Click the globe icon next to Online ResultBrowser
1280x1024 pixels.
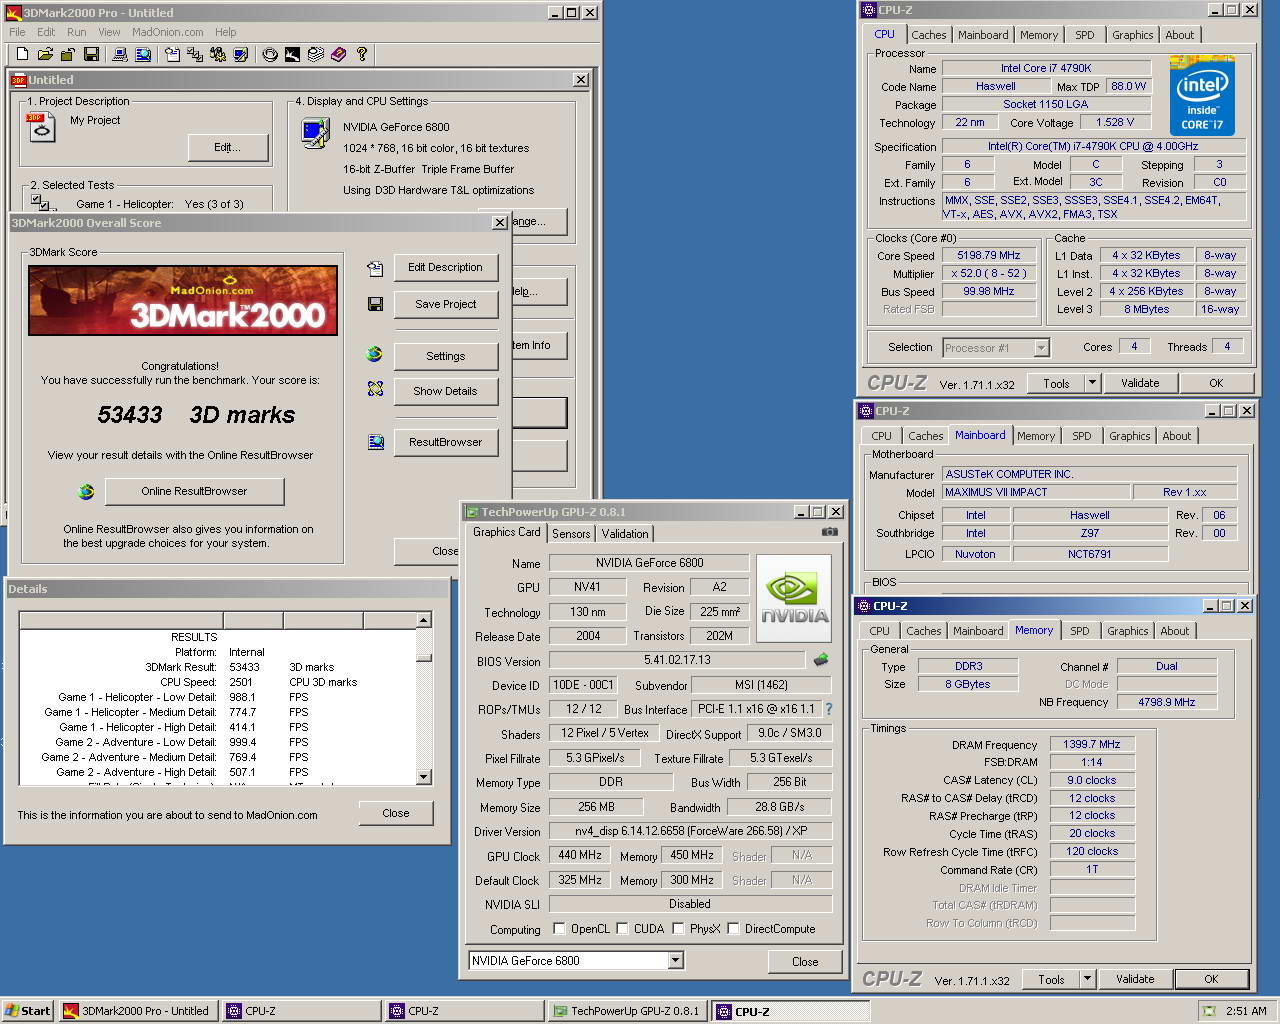tap(86, 491)
